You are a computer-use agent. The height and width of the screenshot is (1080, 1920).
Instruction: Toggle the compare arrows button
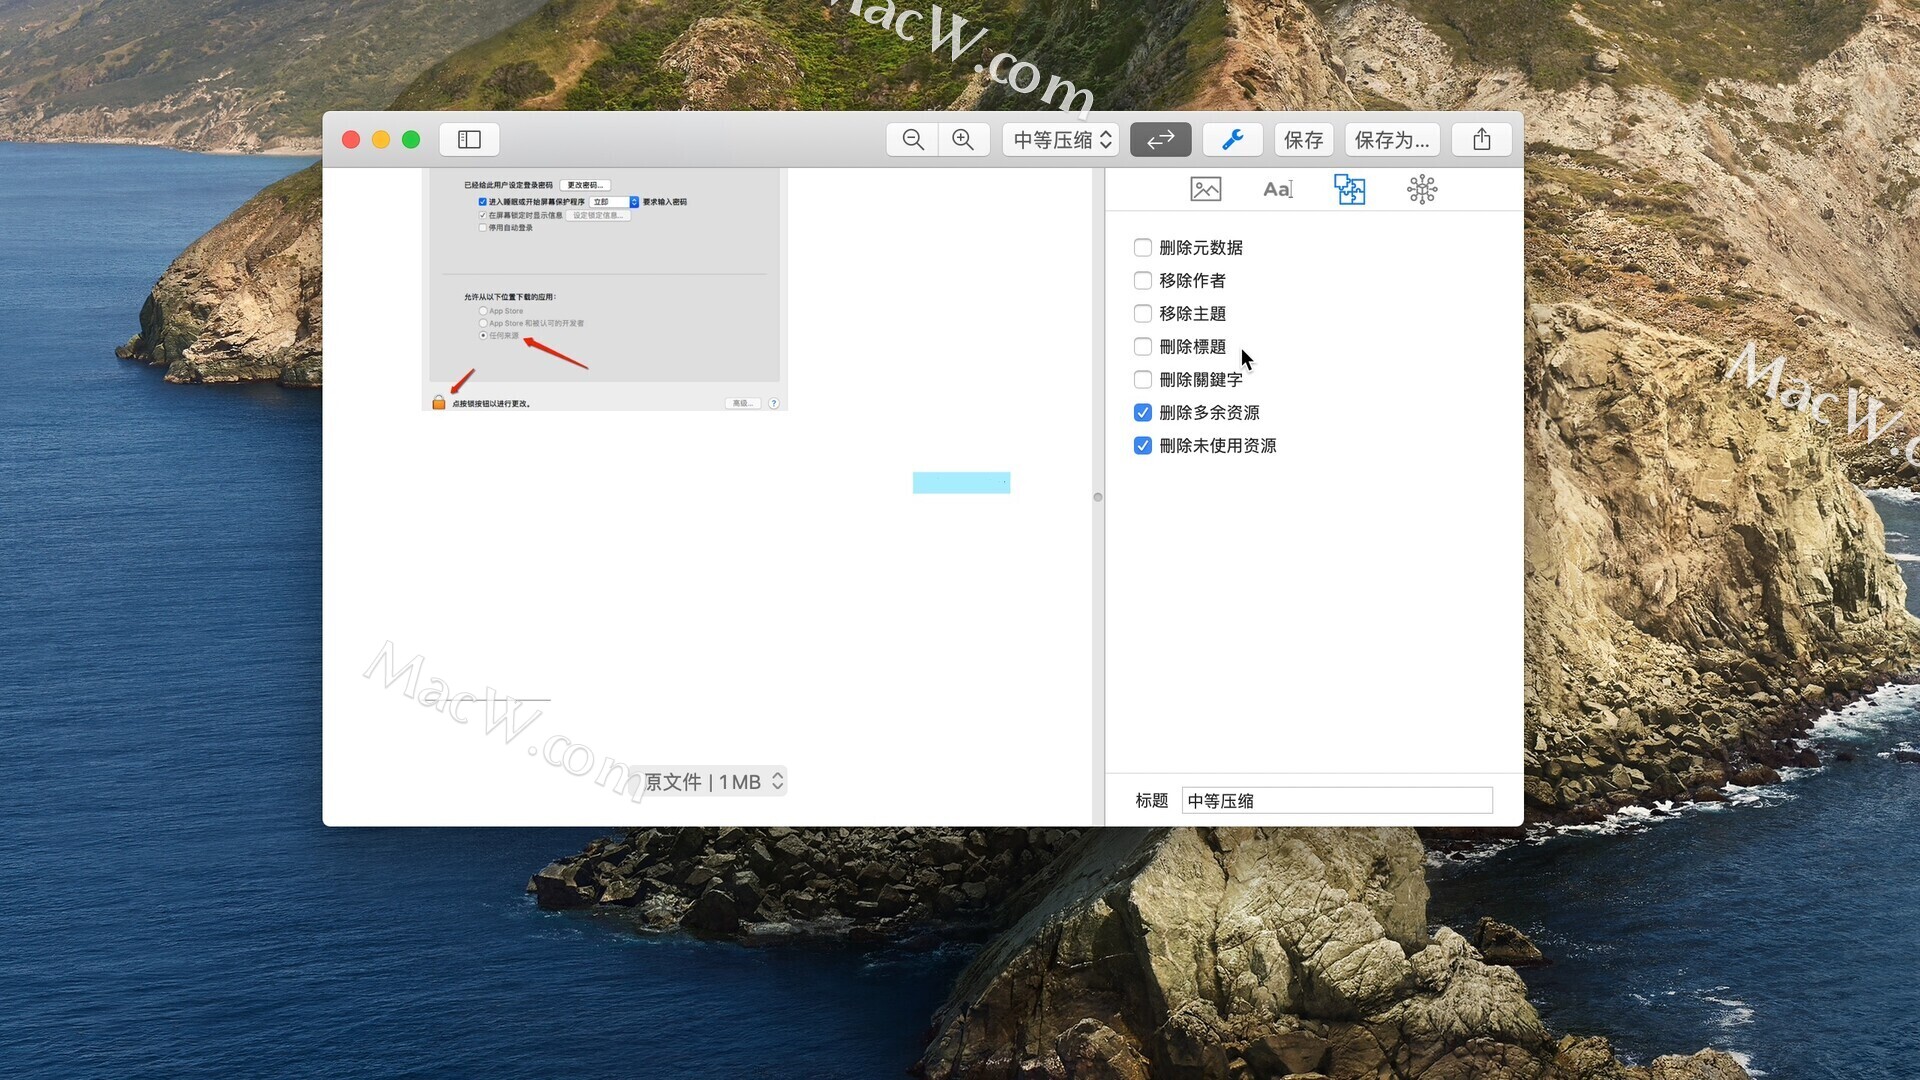pyautogui.click(x=1160, y=140)
